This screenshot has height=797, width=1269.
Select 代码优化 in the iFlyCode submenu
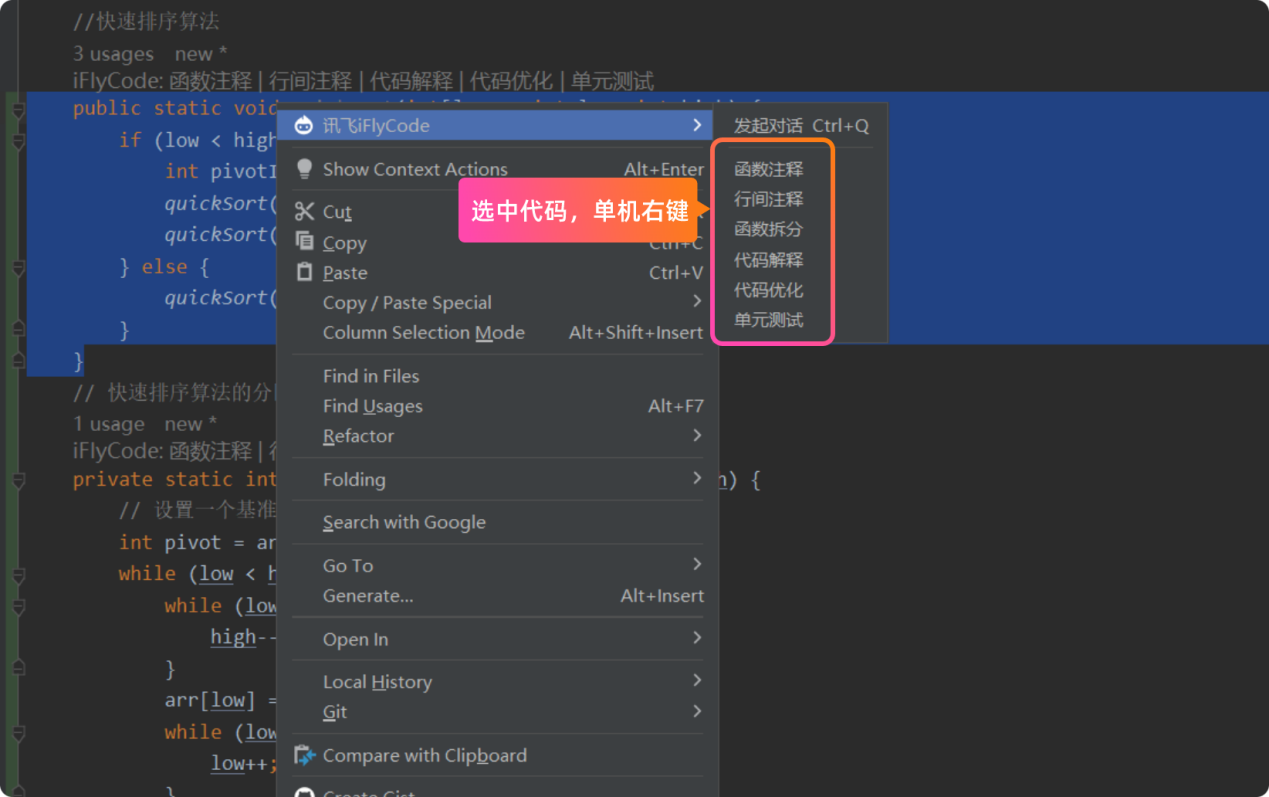coord(768,290)
